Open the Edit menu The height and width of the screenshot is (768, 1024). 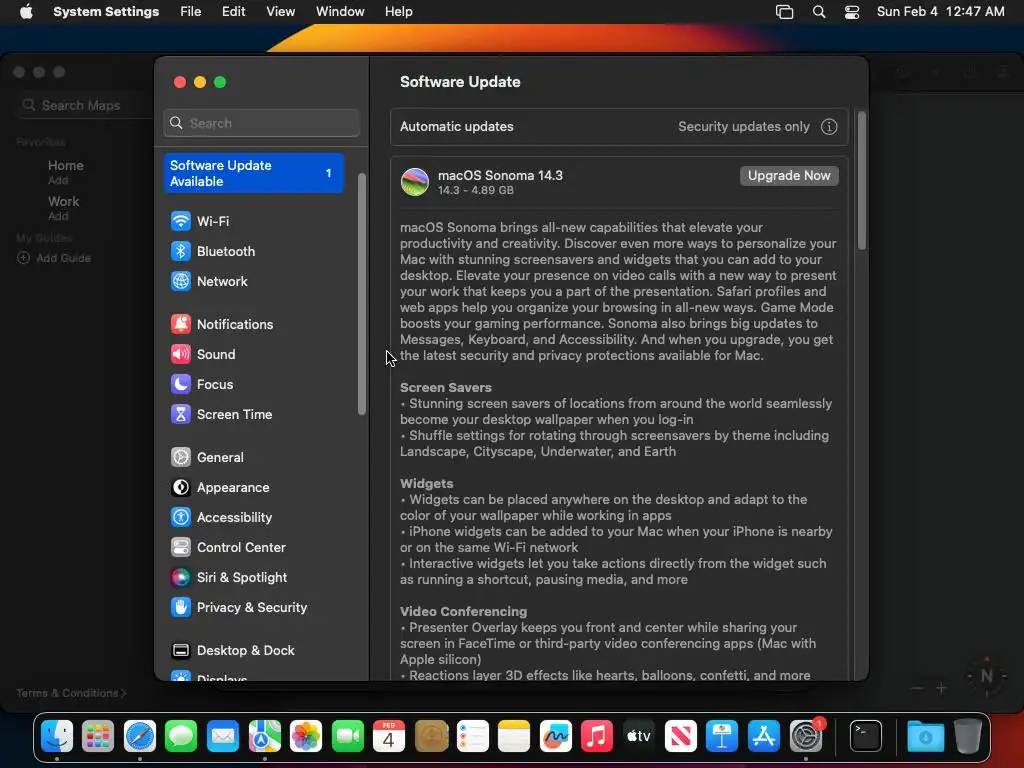click(233, 12)
